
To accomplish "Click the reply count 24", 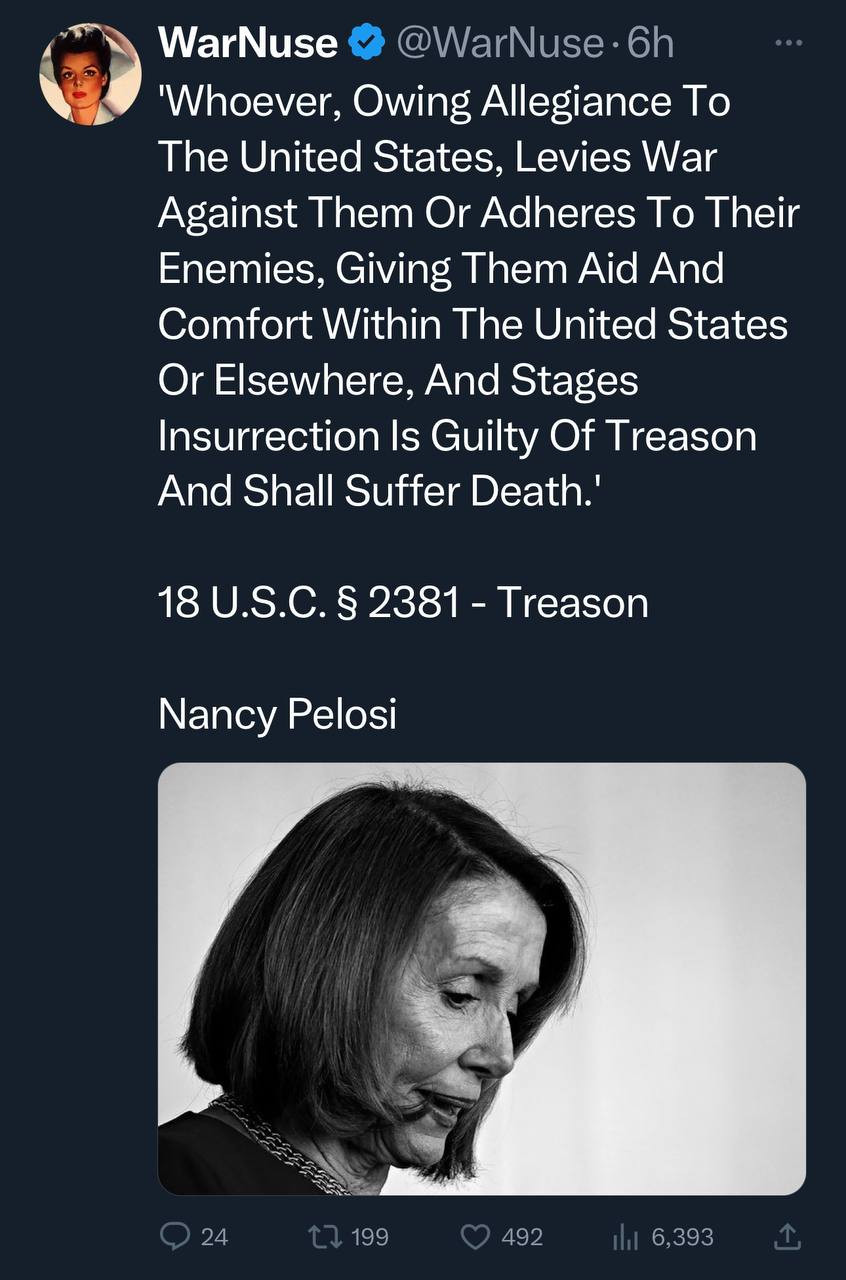I will click(x=214, y=1237).
